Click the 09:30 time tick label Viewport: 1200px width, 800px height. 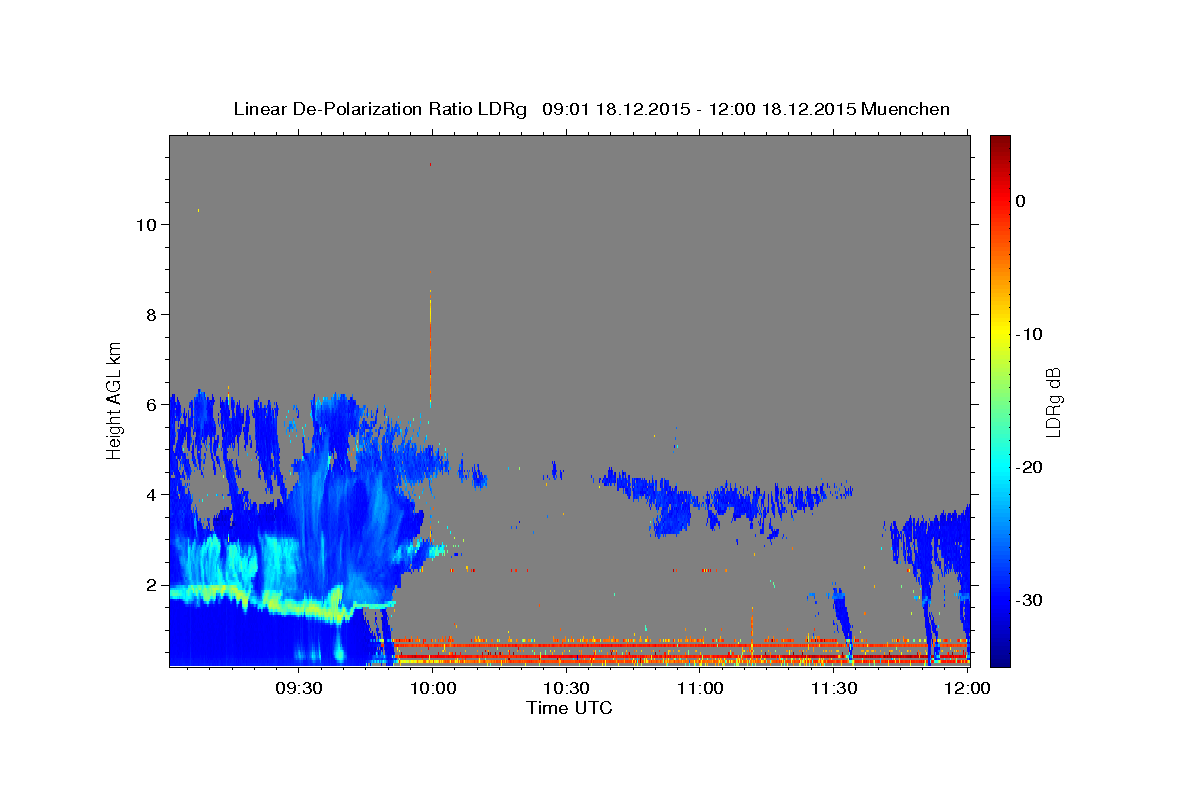[299, 689]
